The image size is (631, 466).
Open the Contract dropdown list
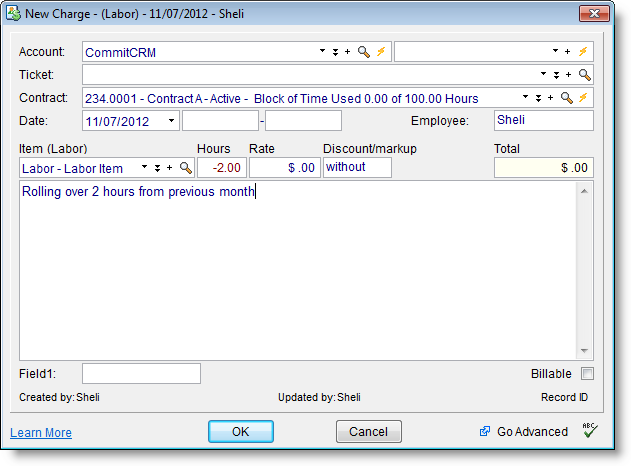click(x=525, y=98)
